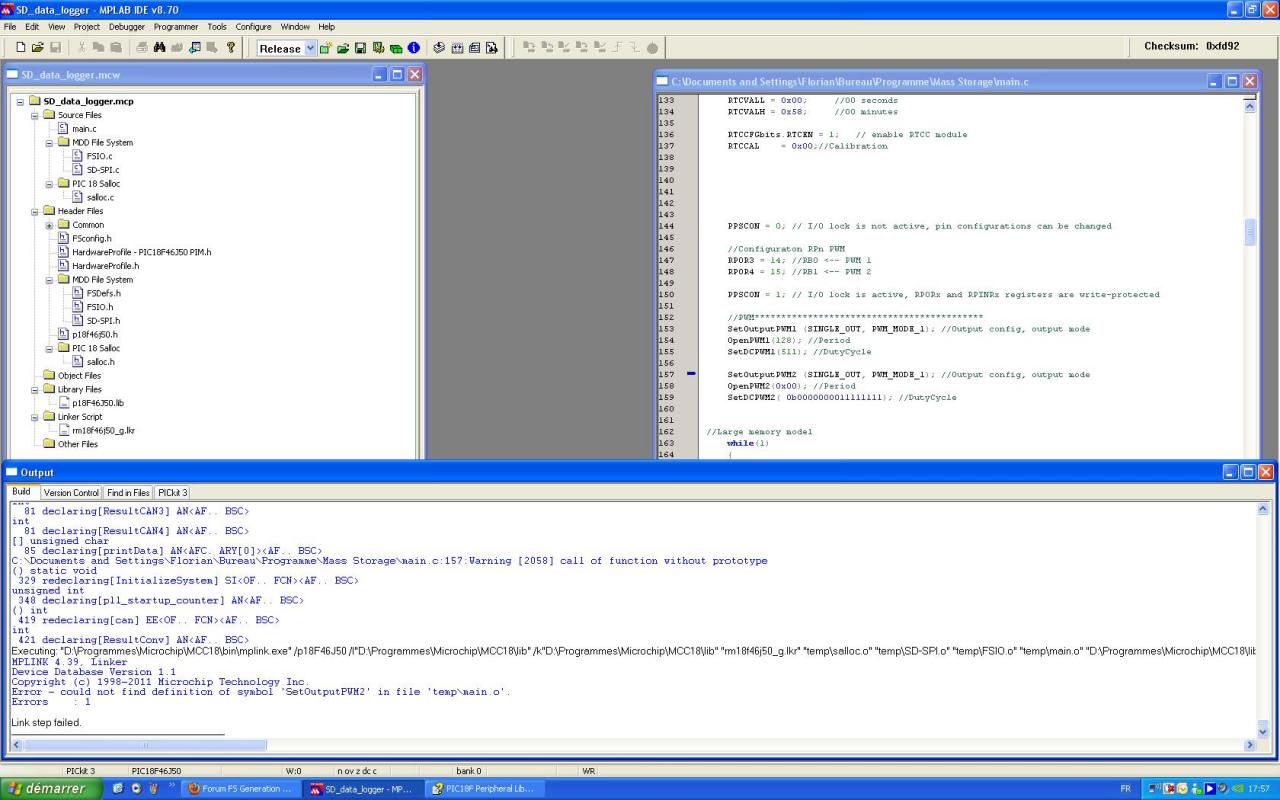The width and height of the screenshot is (1280, 800).
Task: Click the New File toolbar icon
Action: click(21, 47)
